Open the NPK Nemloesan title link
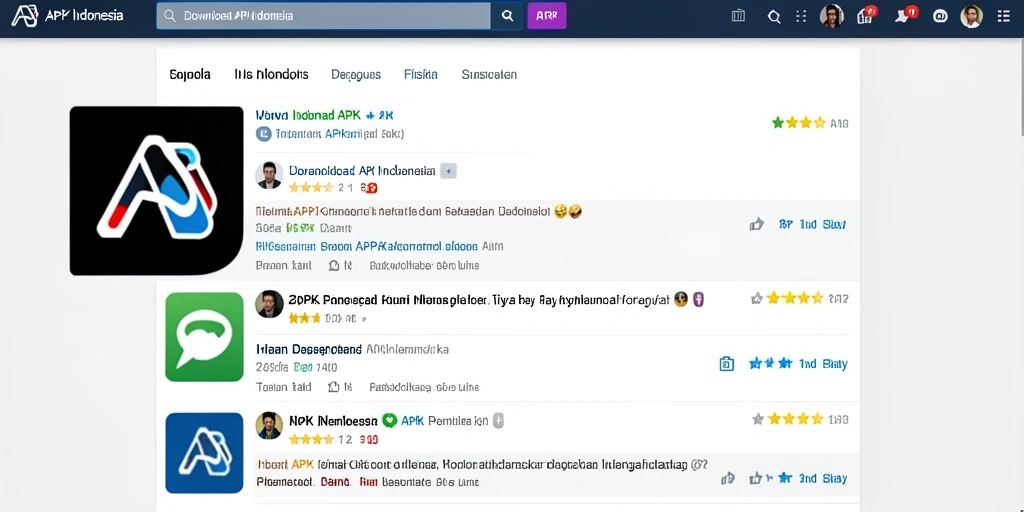The image size is (1024, 512). pyautogui.click(x=333, y=421)
